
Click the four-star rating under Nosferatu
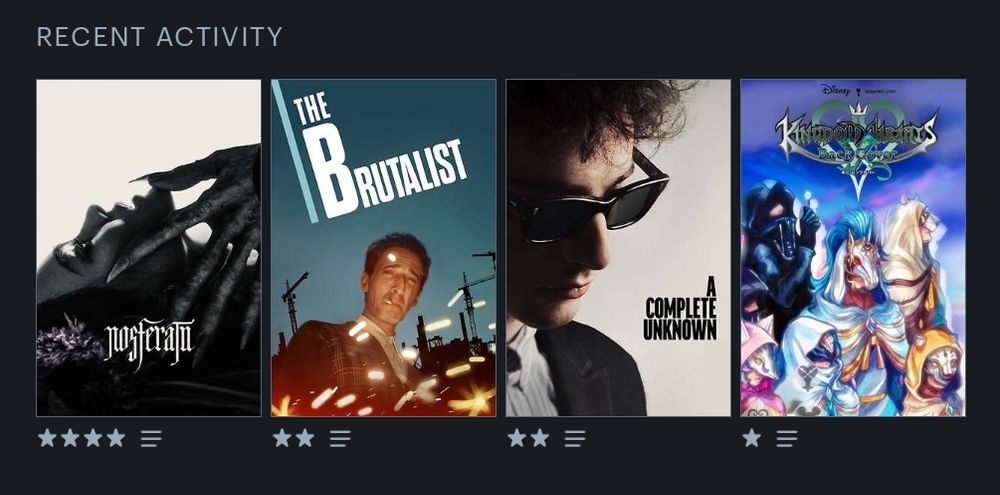click(x=82, y=438)
